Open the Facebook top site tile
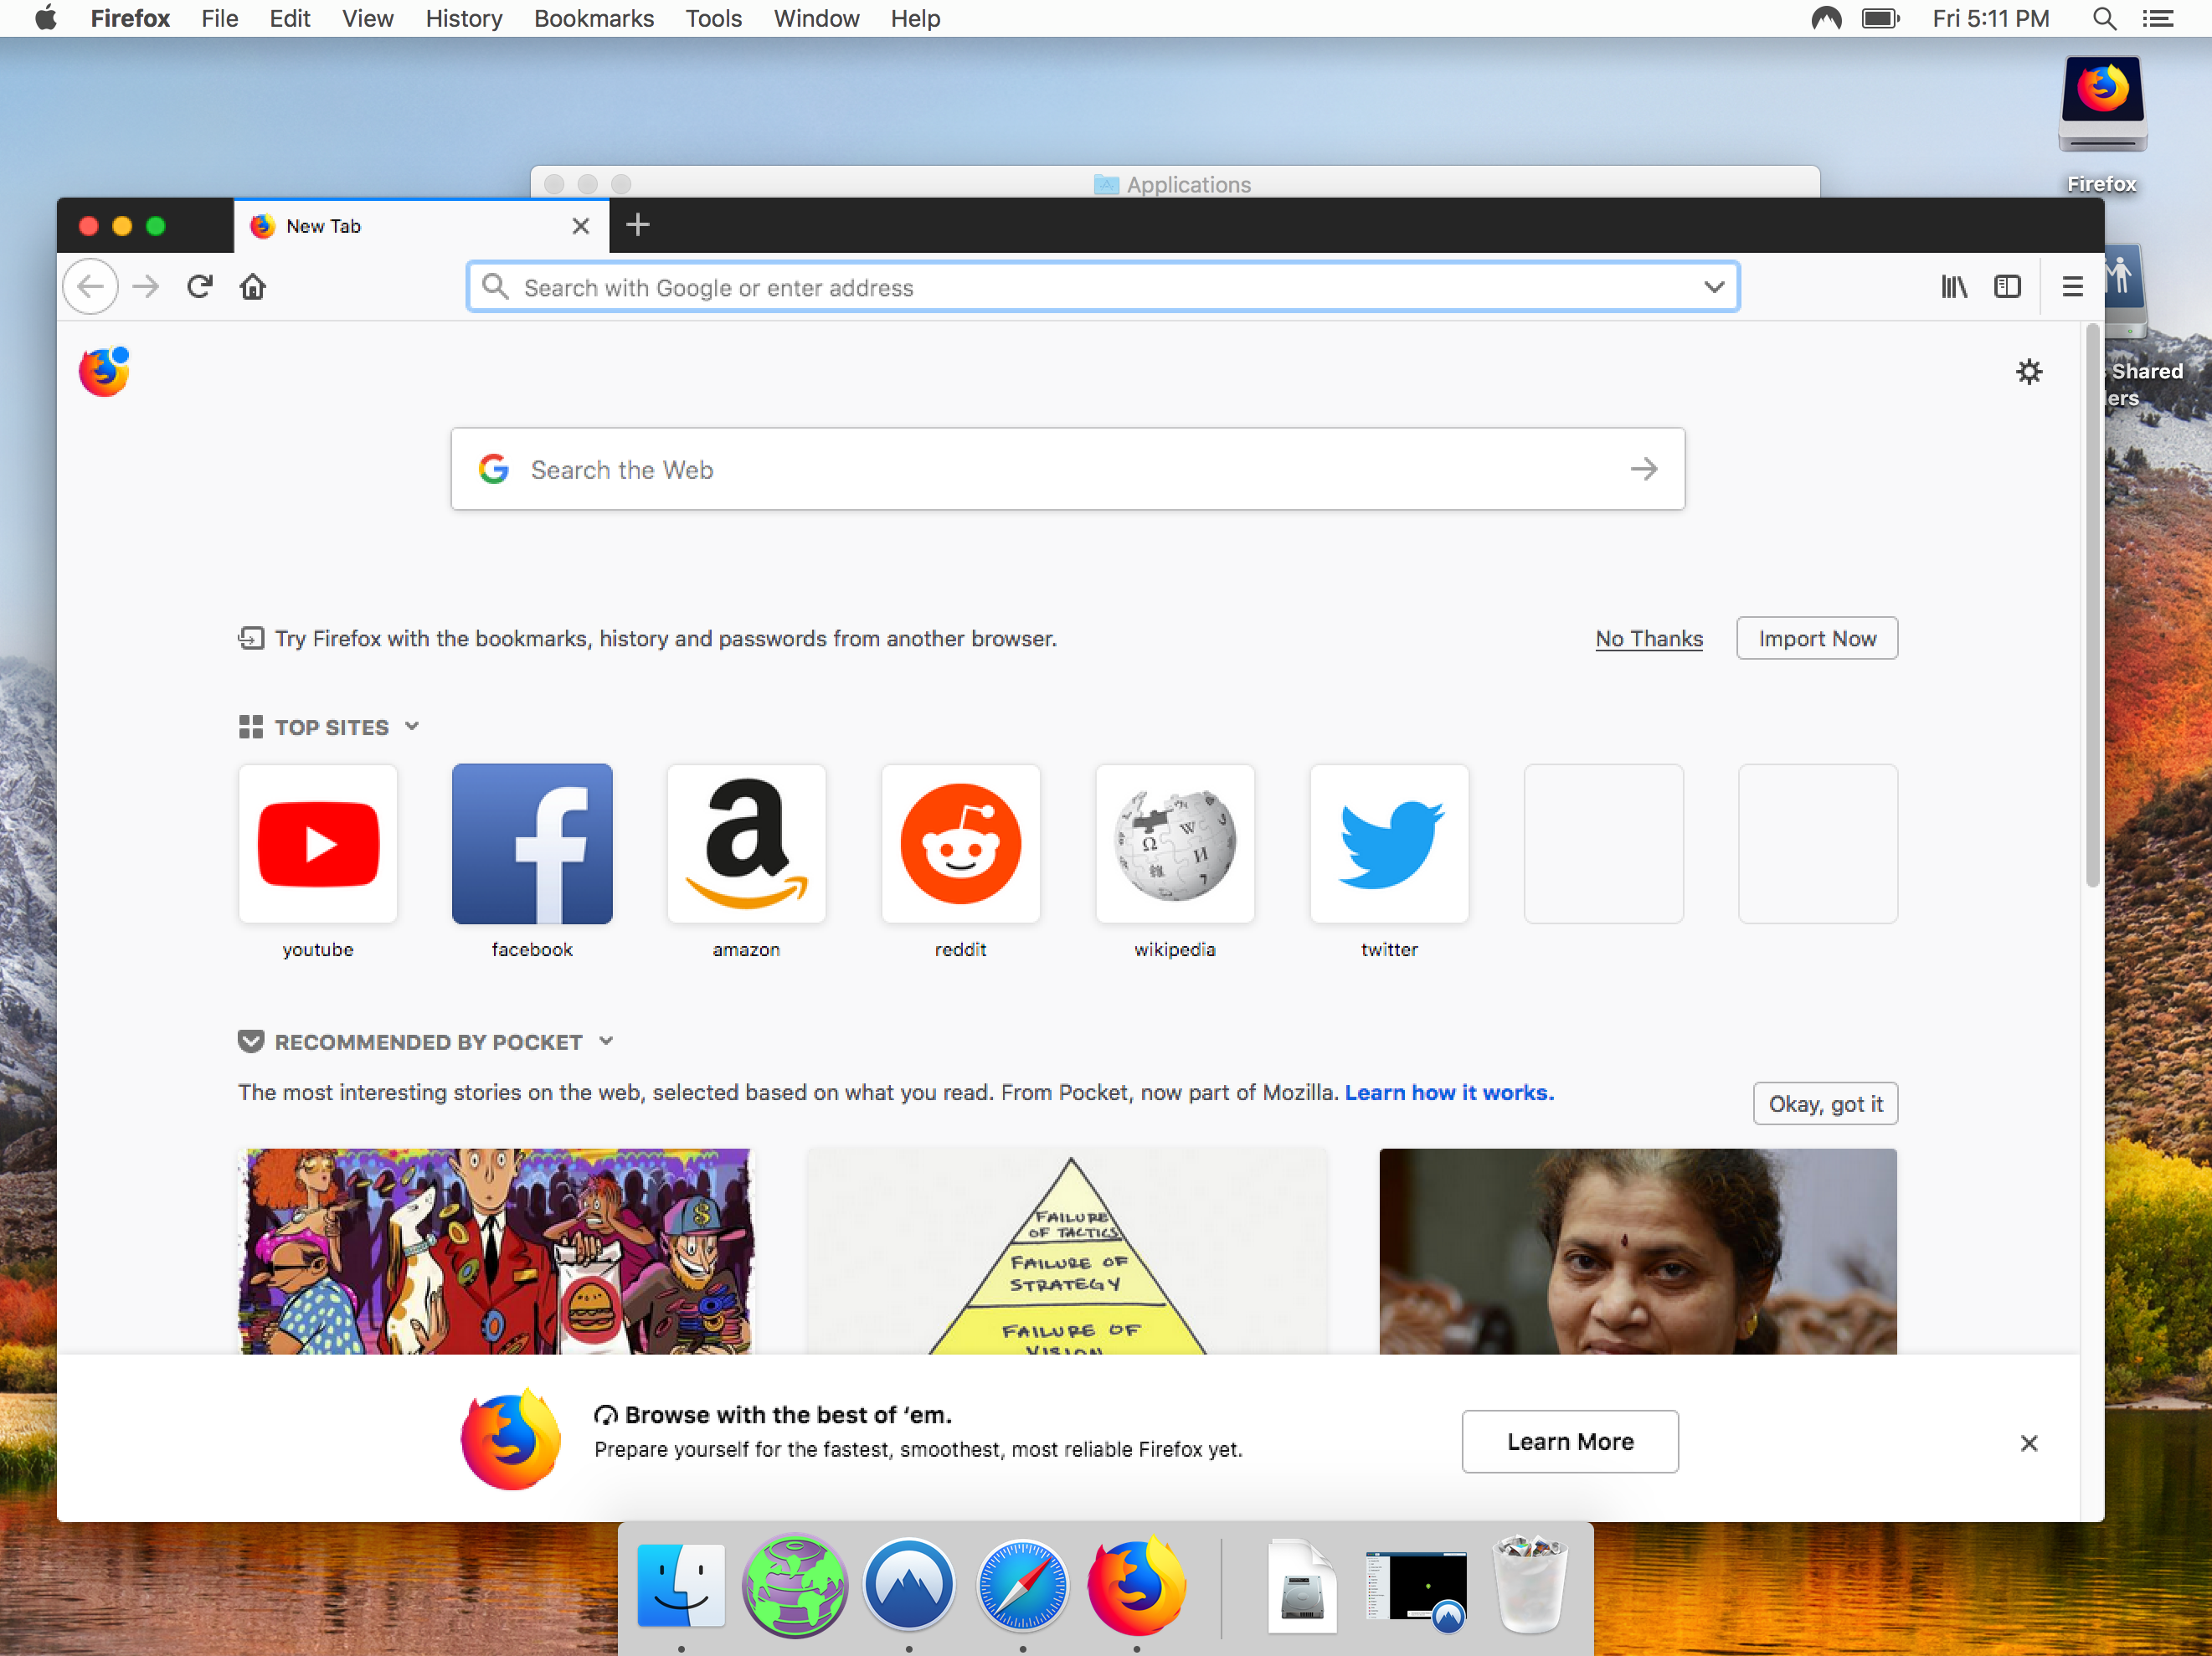This screenshot has width=2212, height=1656. (532, 844)
